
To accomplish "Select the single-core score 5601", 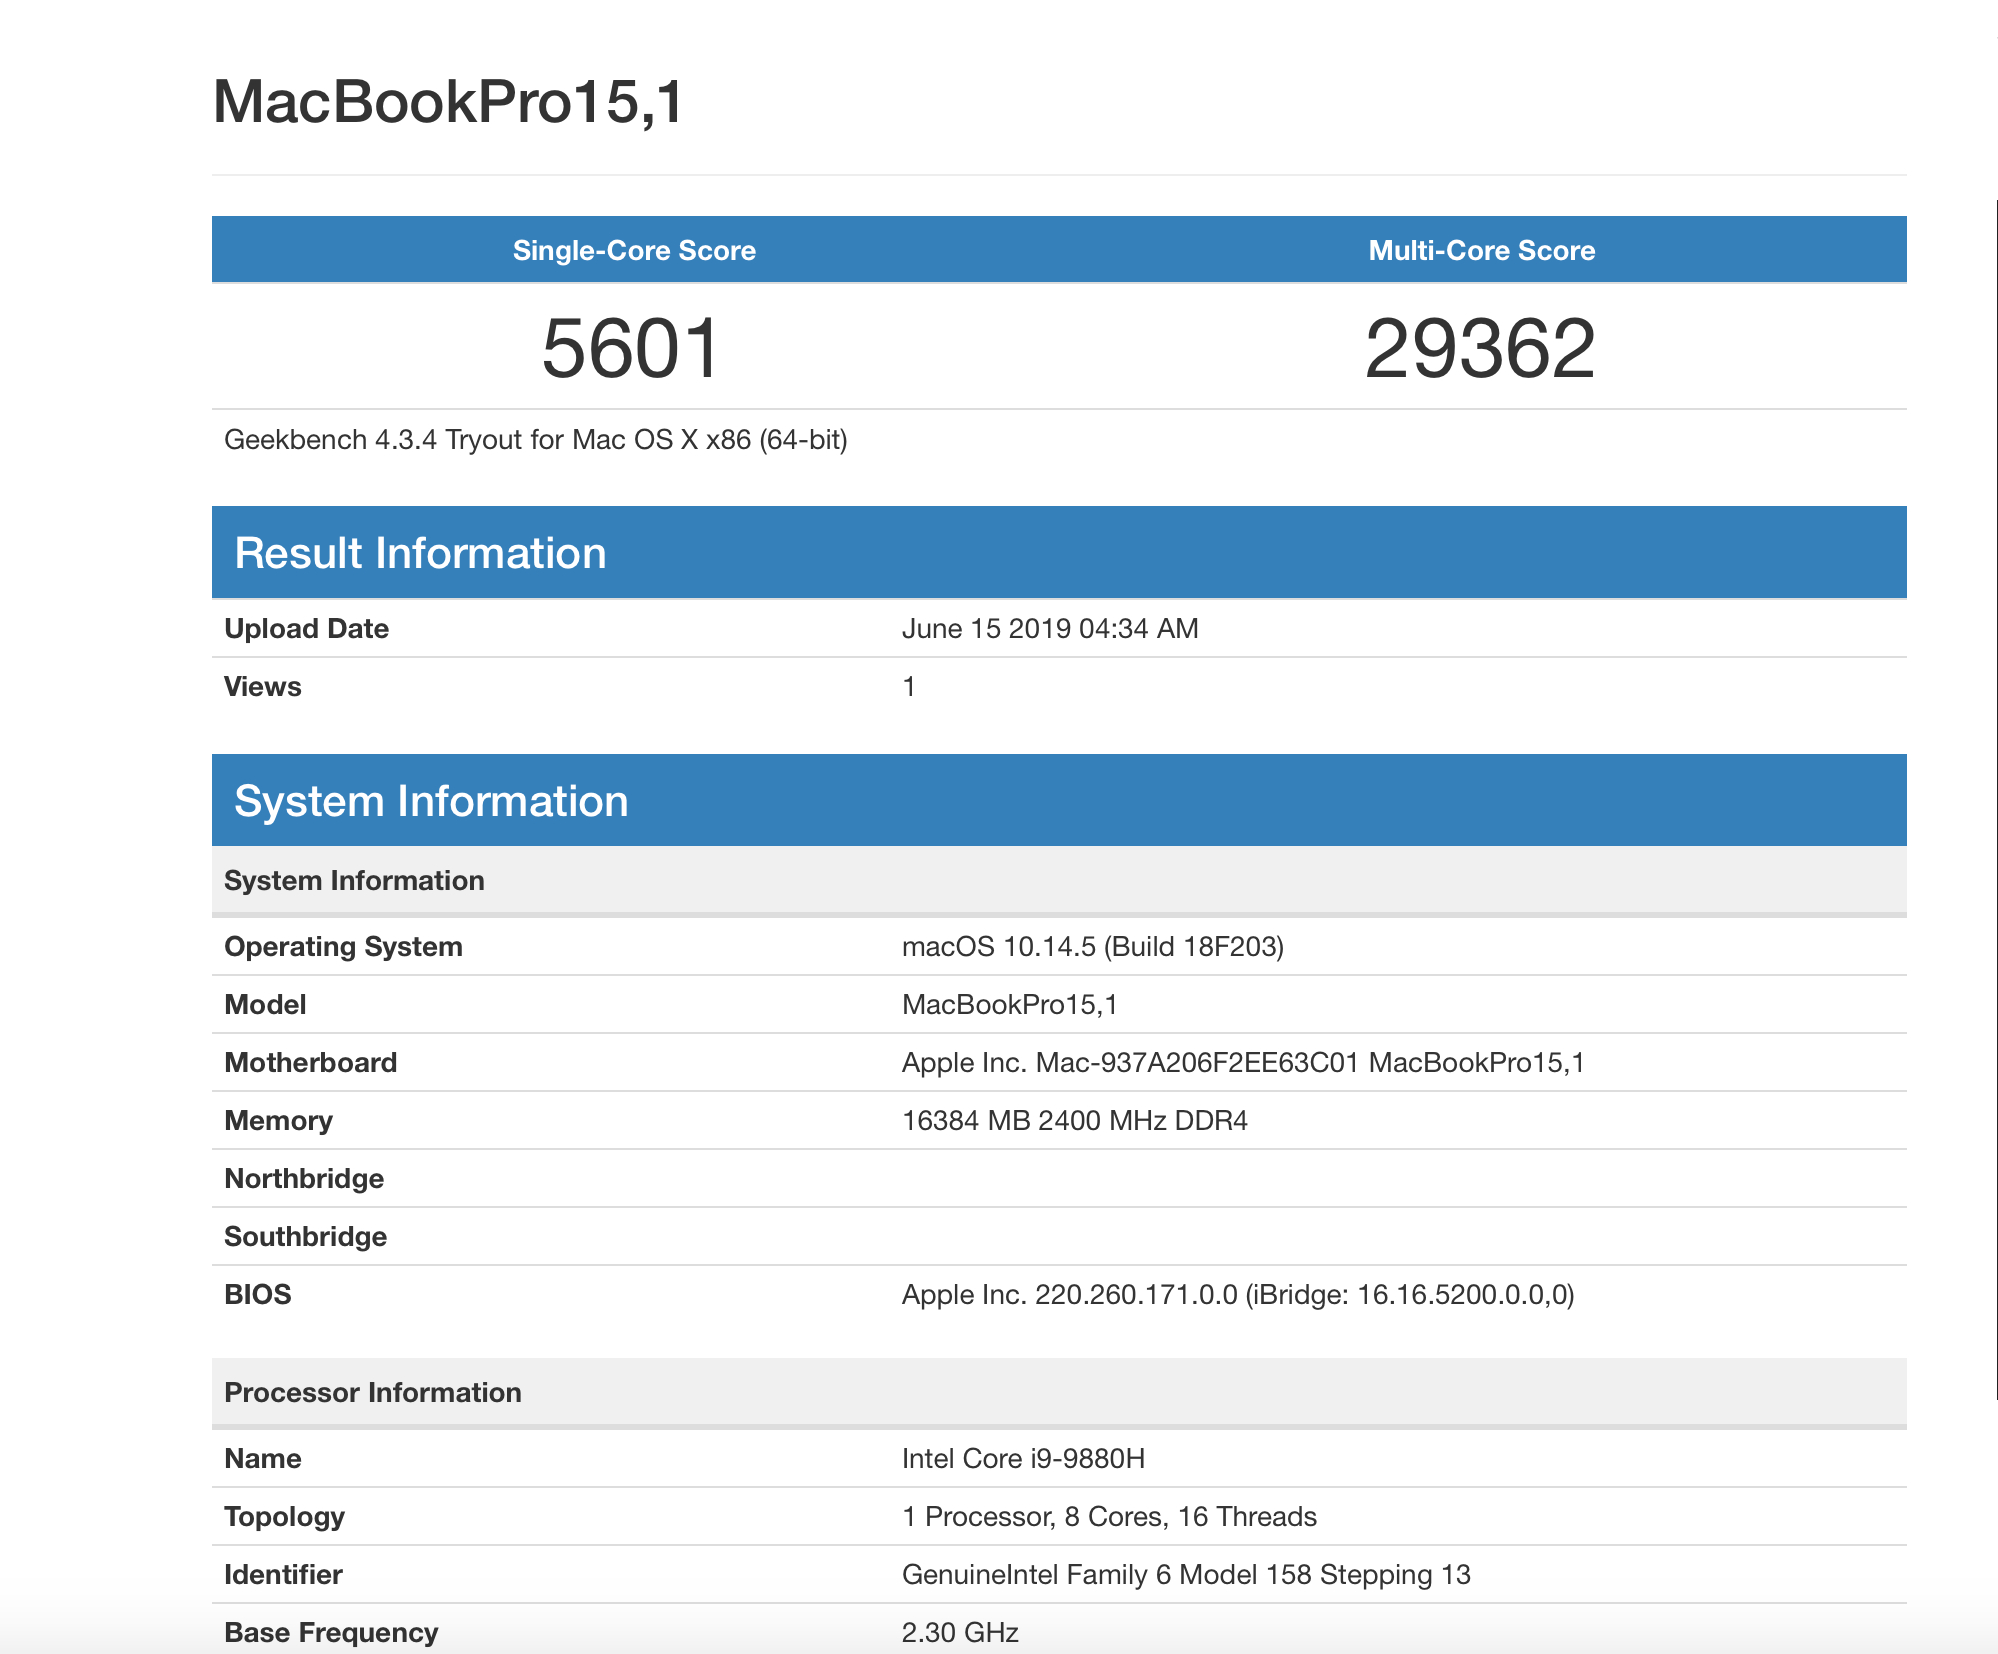I will pos(631,348).
